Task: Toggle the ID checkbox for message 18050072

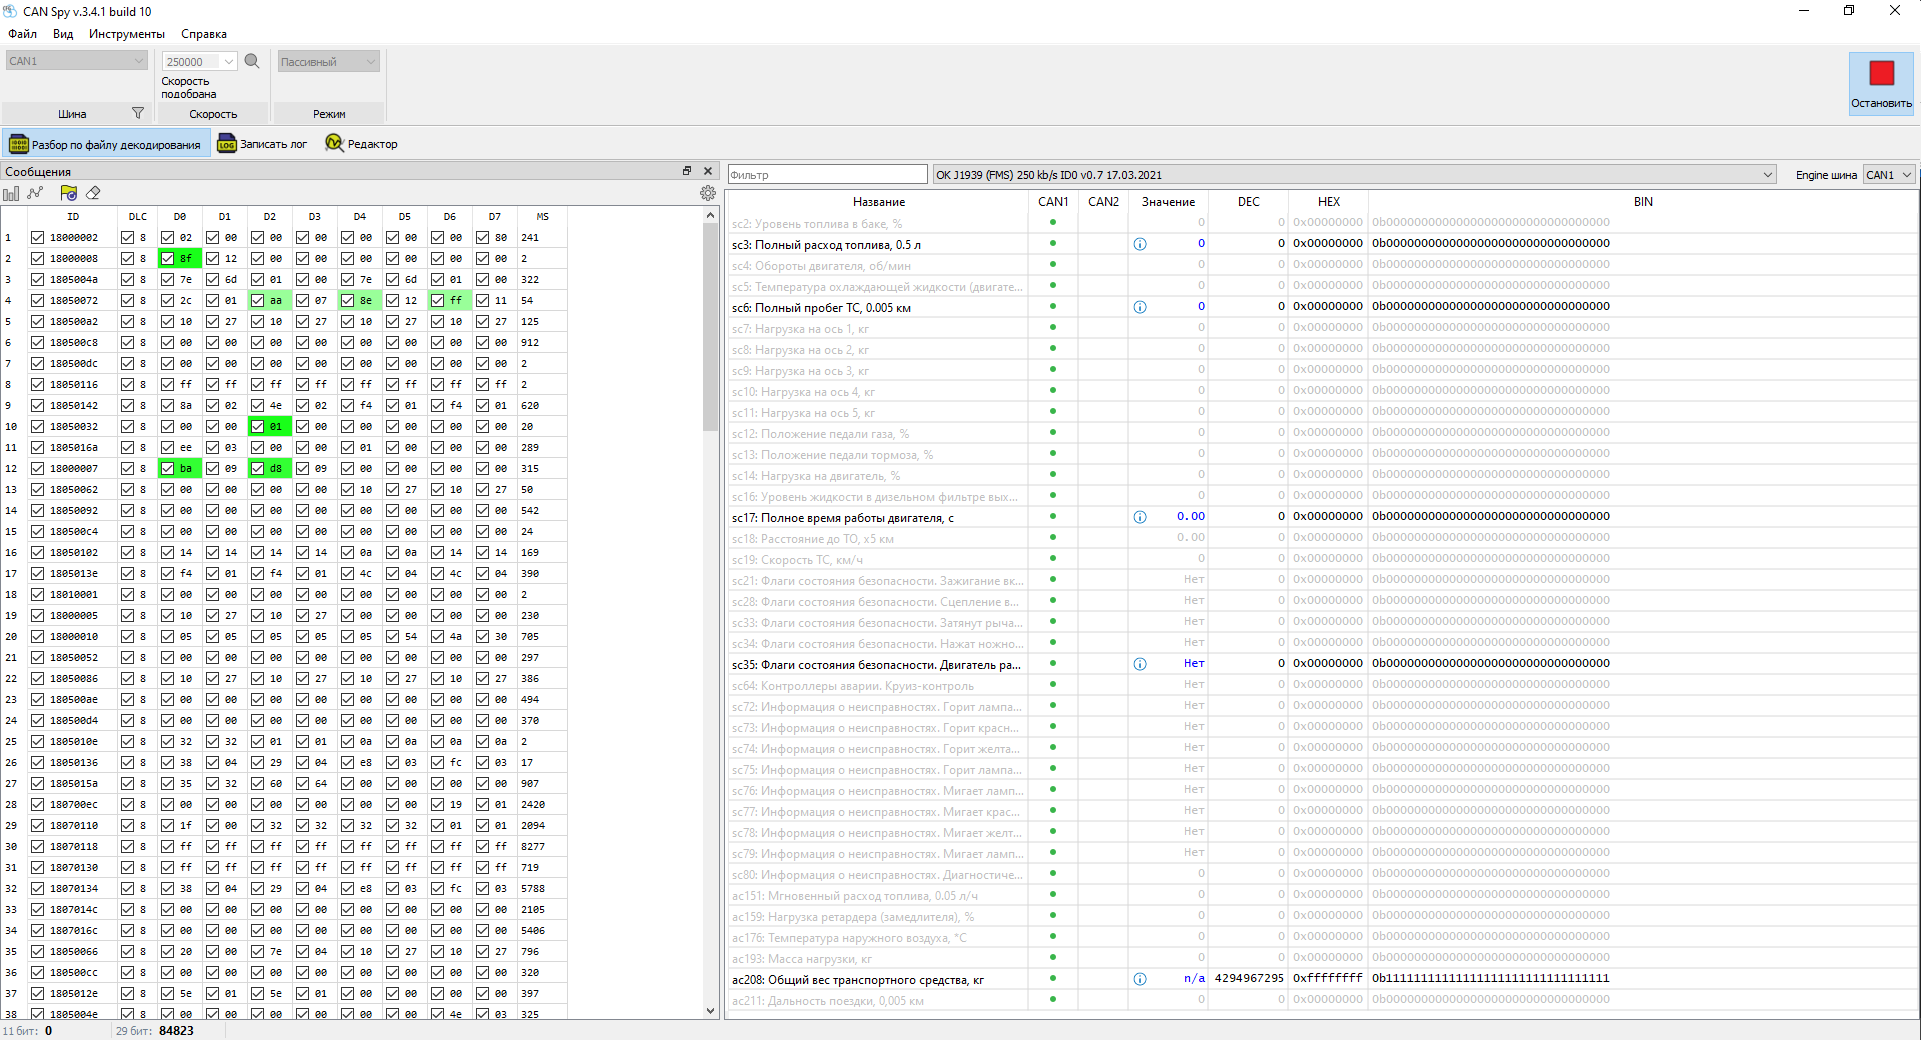Action: click(x=37, y=301)
